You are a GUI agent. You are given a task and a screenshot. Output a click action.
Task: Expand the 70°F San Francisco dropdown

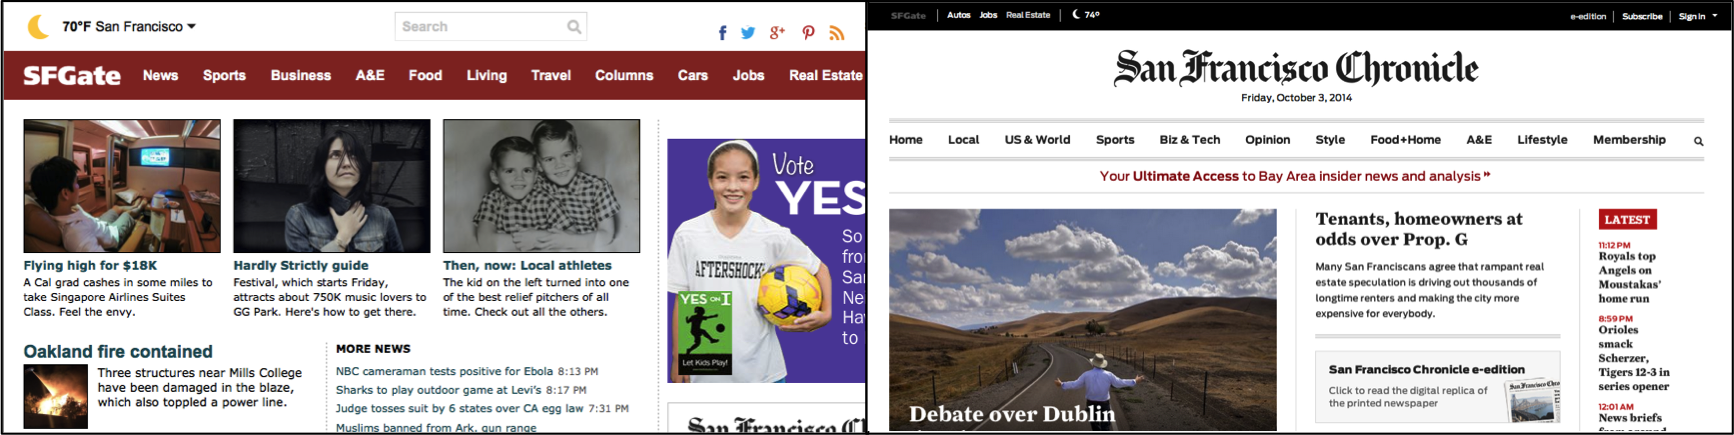coord(129,27)
